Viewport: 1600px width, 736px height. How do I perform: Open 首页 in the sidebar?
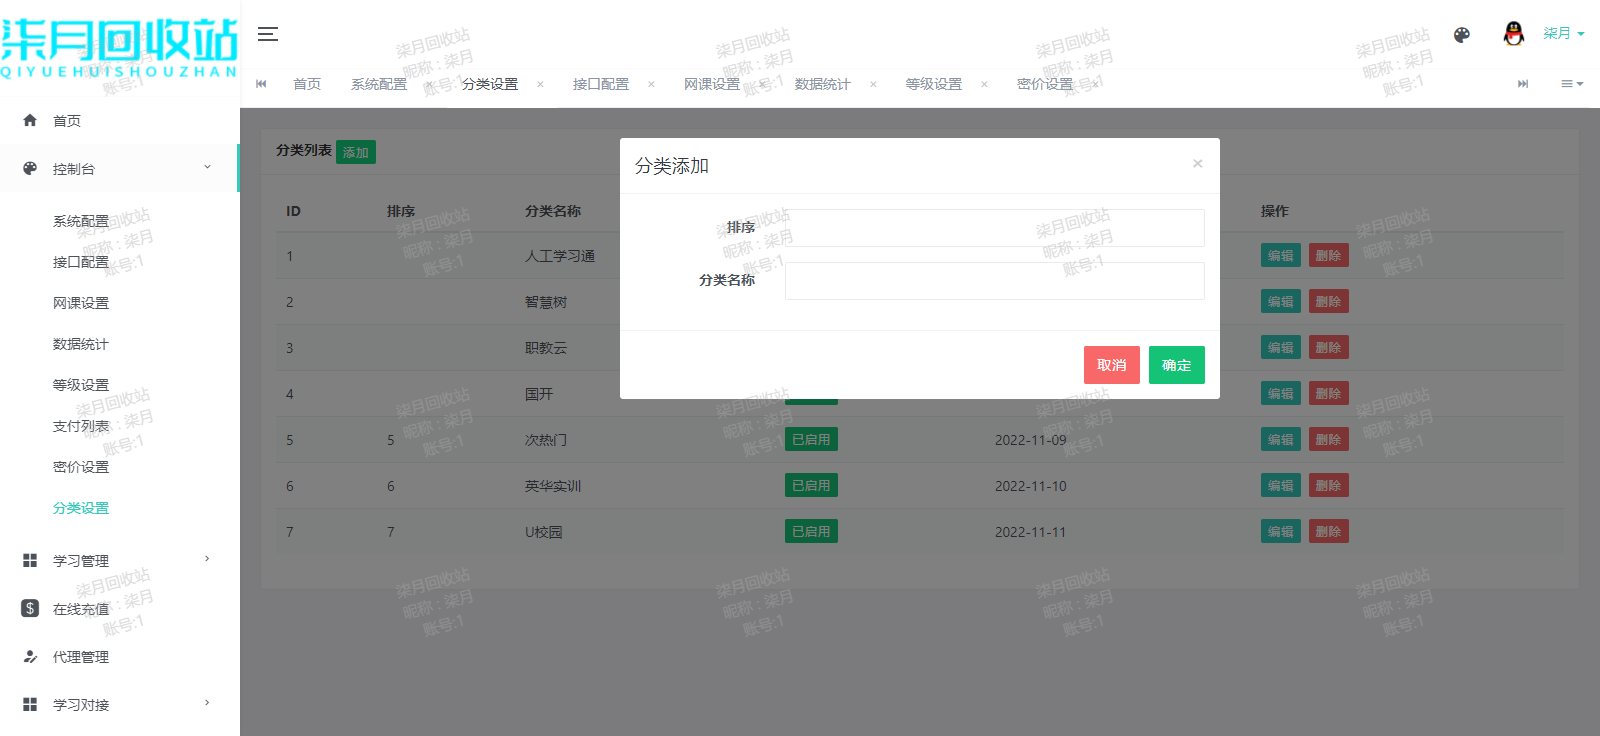click(x=67, y=121)
